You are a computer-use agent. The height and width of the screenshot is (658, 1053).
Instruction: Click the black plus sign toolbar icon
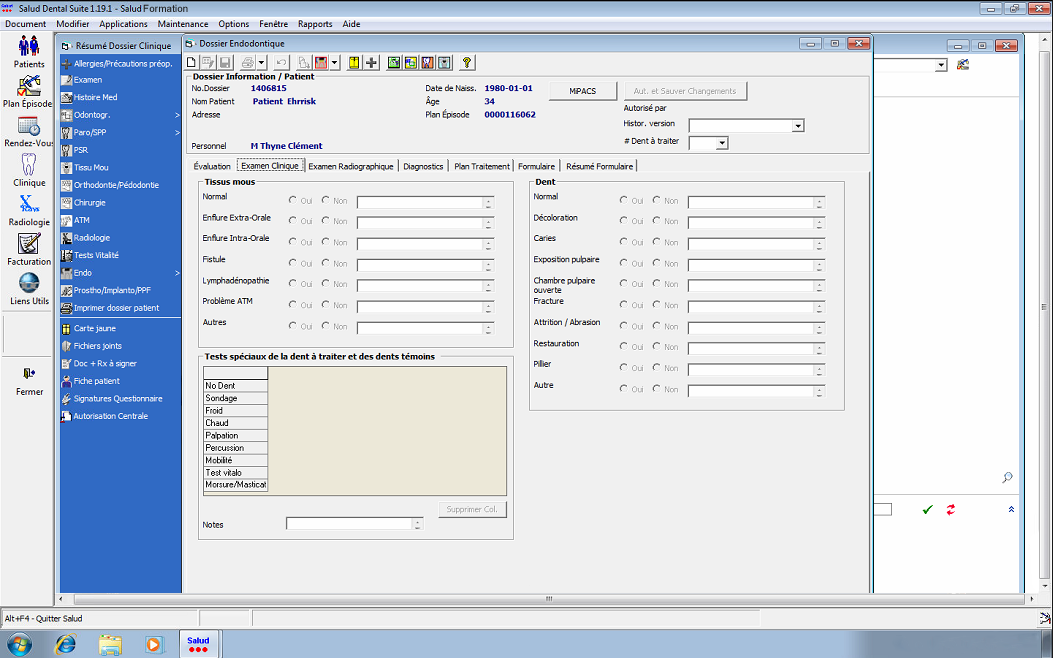[372, 62]
